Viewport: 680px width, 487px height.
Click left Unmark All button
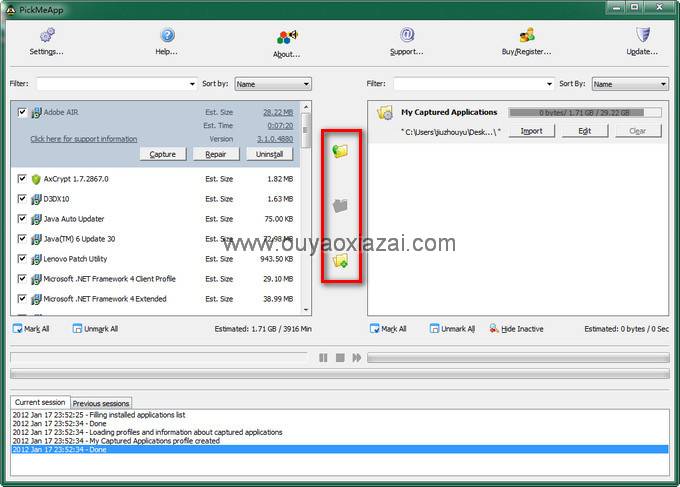(95, 329)
